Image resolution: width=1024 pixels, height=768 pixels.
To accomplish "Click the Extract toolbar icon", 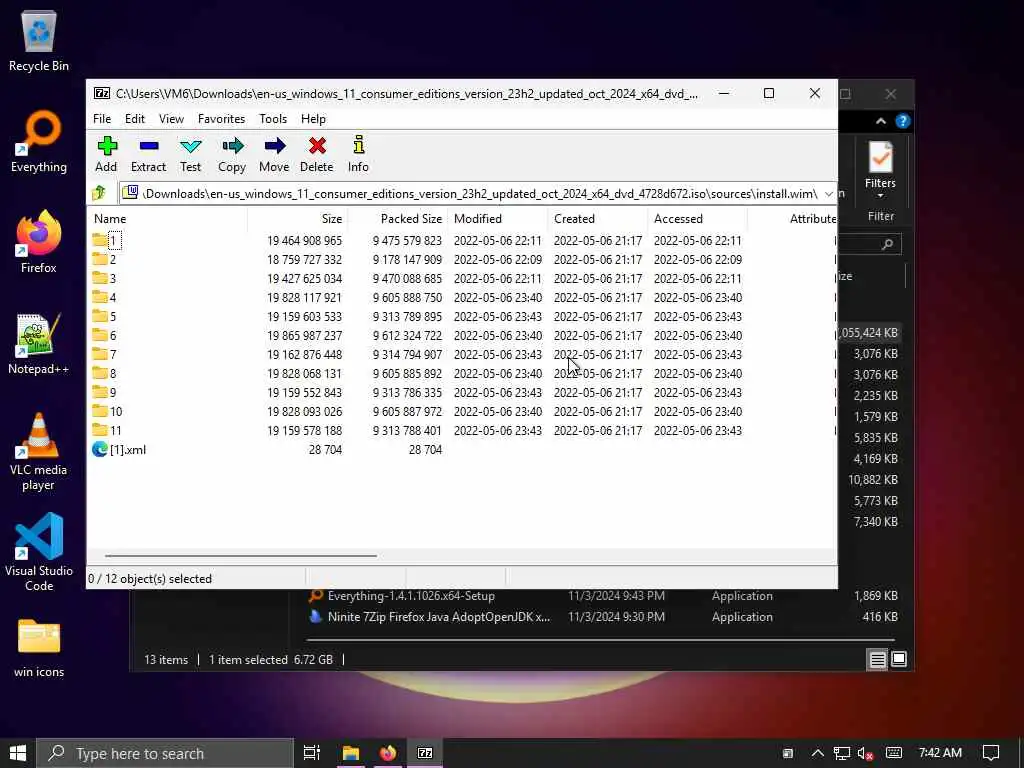I will pos(148,154).
